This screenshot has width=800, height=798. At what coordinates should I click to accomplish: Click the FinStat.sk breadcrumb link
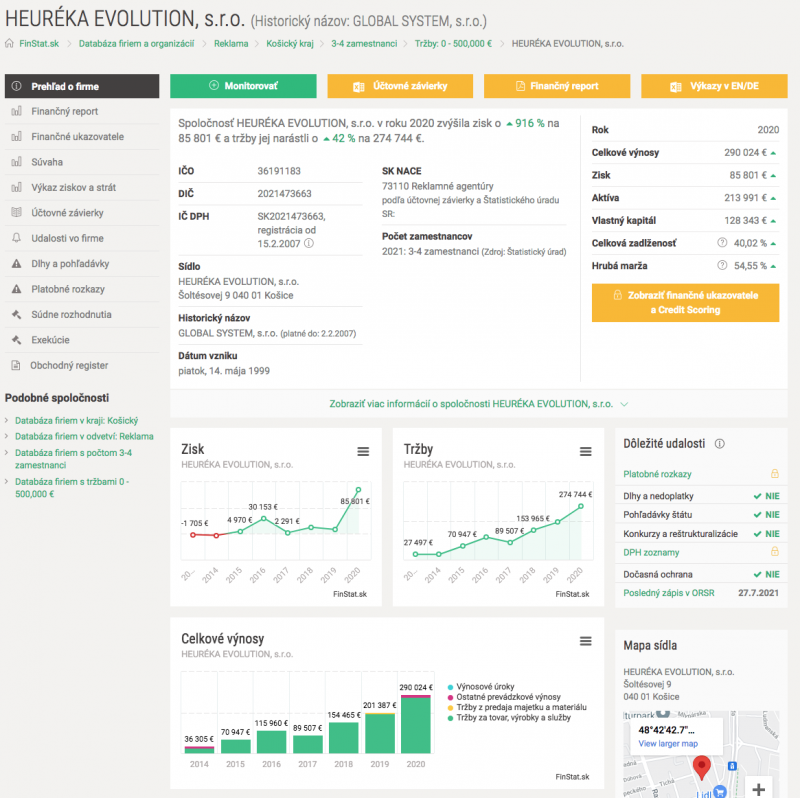click(x=39, y=43)
